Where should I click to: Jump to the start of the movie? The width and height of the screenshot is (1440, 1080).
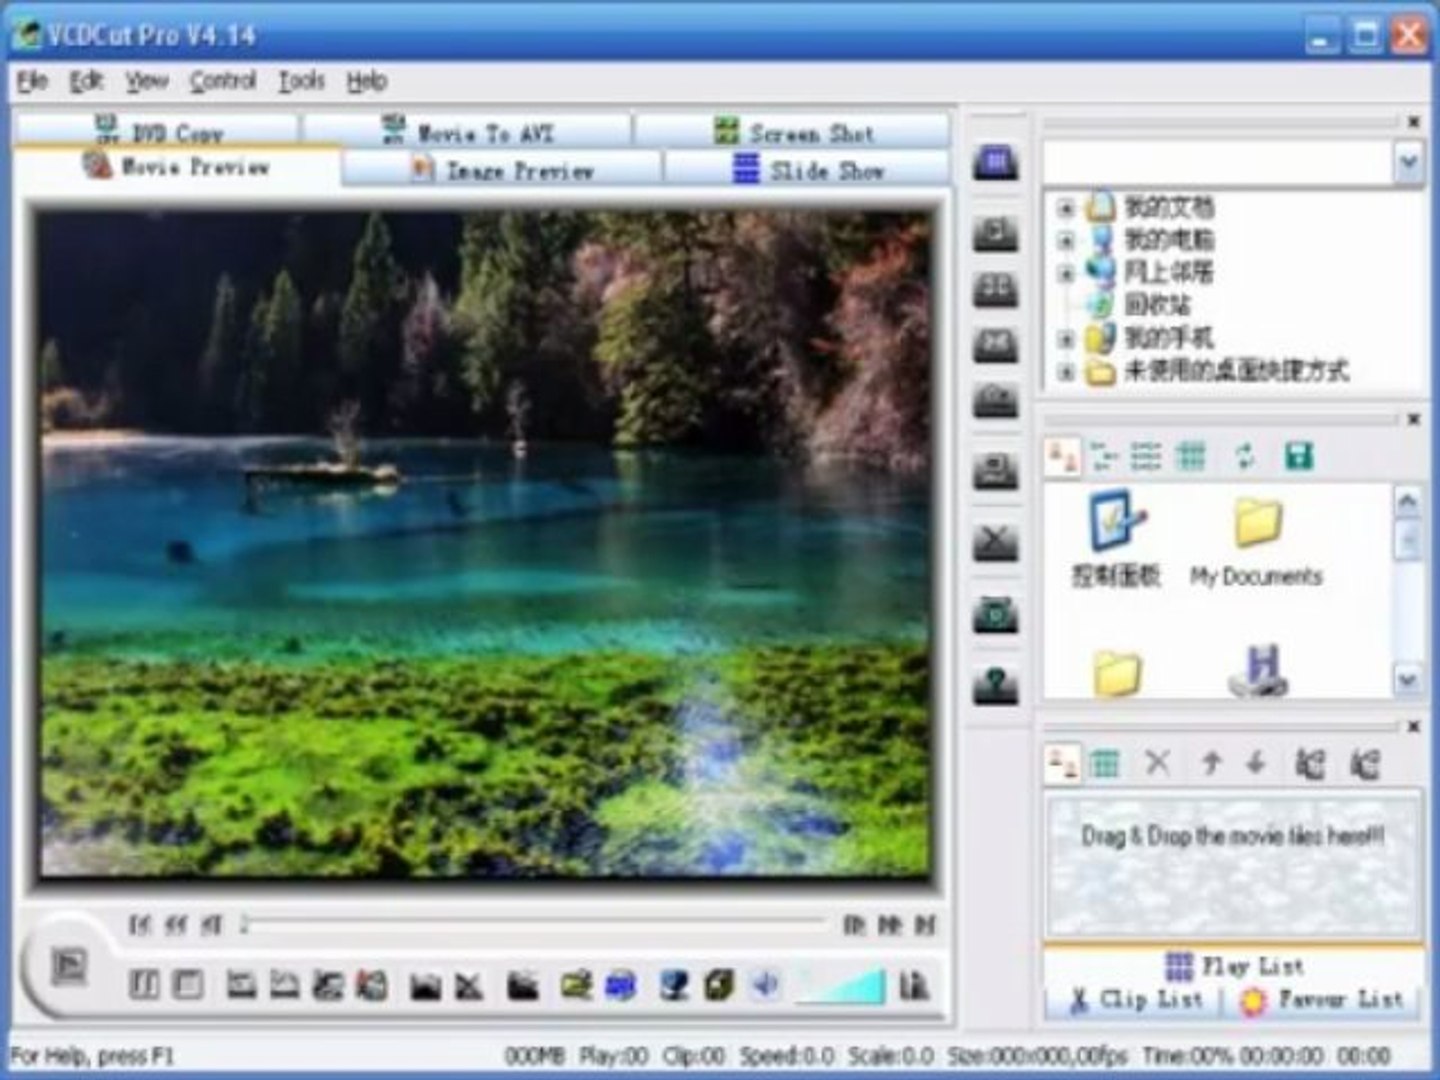(140, 926)
